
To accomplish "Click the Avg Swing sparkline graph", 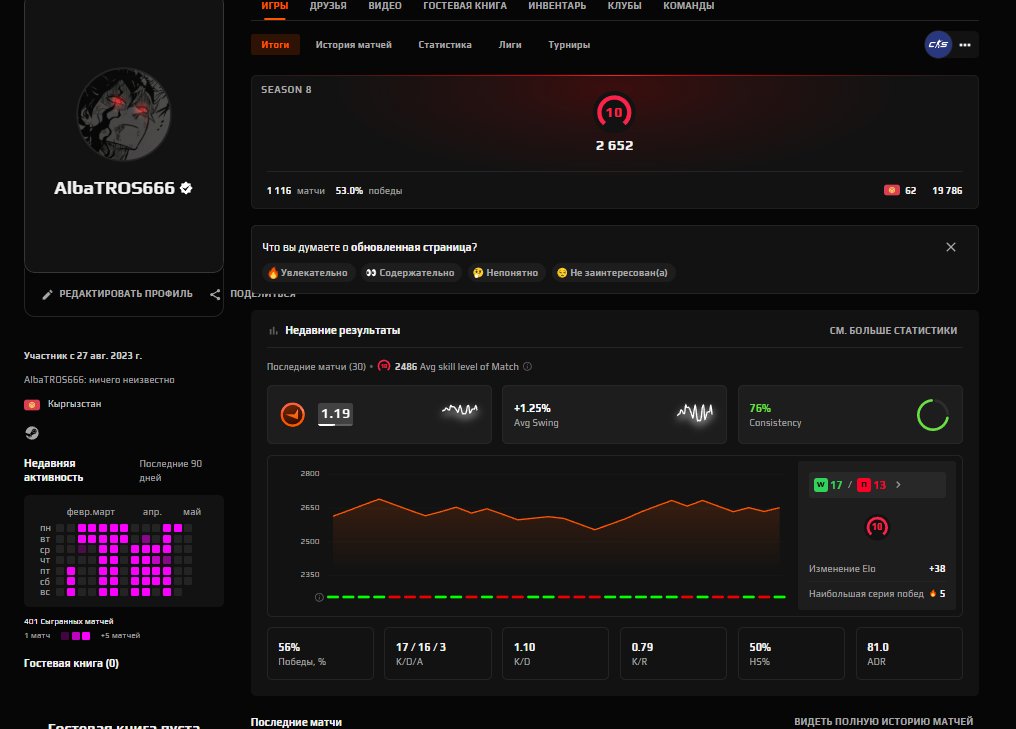I will point(695,412).
